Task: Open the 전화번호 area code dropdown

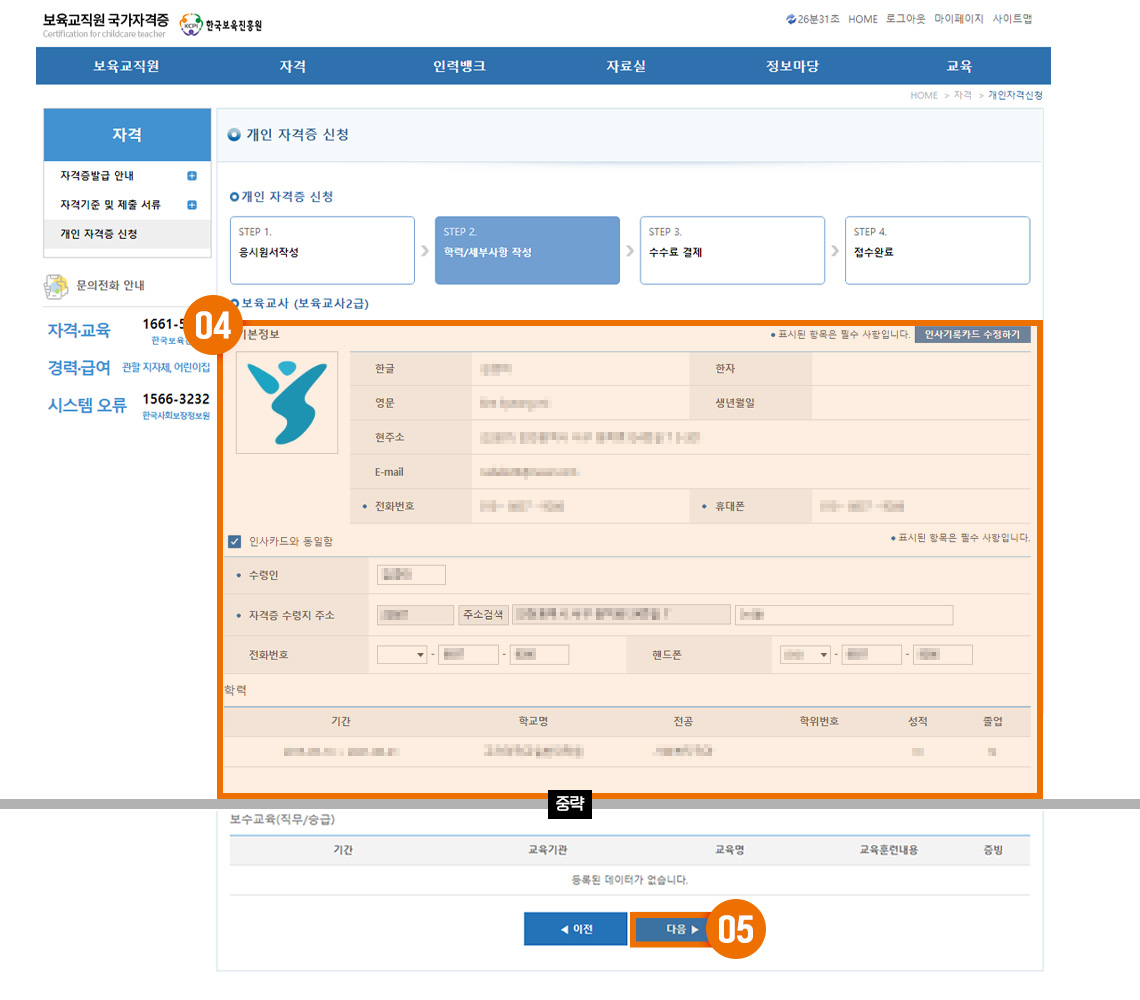Action: pos(402,655)
